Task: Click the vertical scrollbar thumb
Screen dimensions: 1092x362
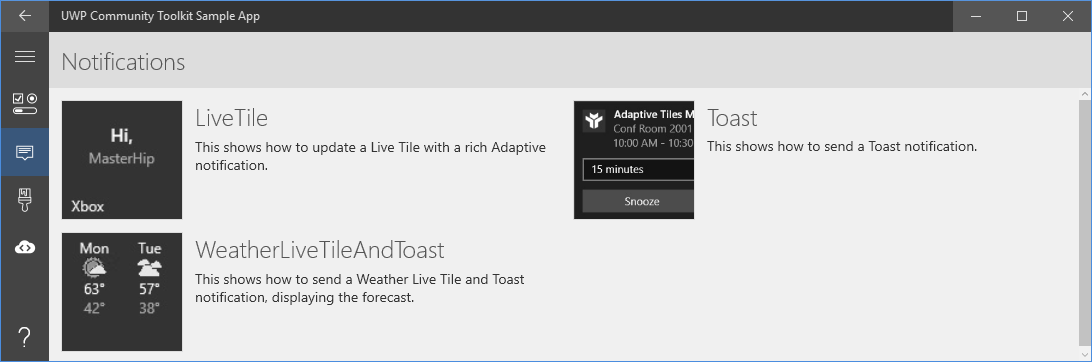Action: [1084, 224]
